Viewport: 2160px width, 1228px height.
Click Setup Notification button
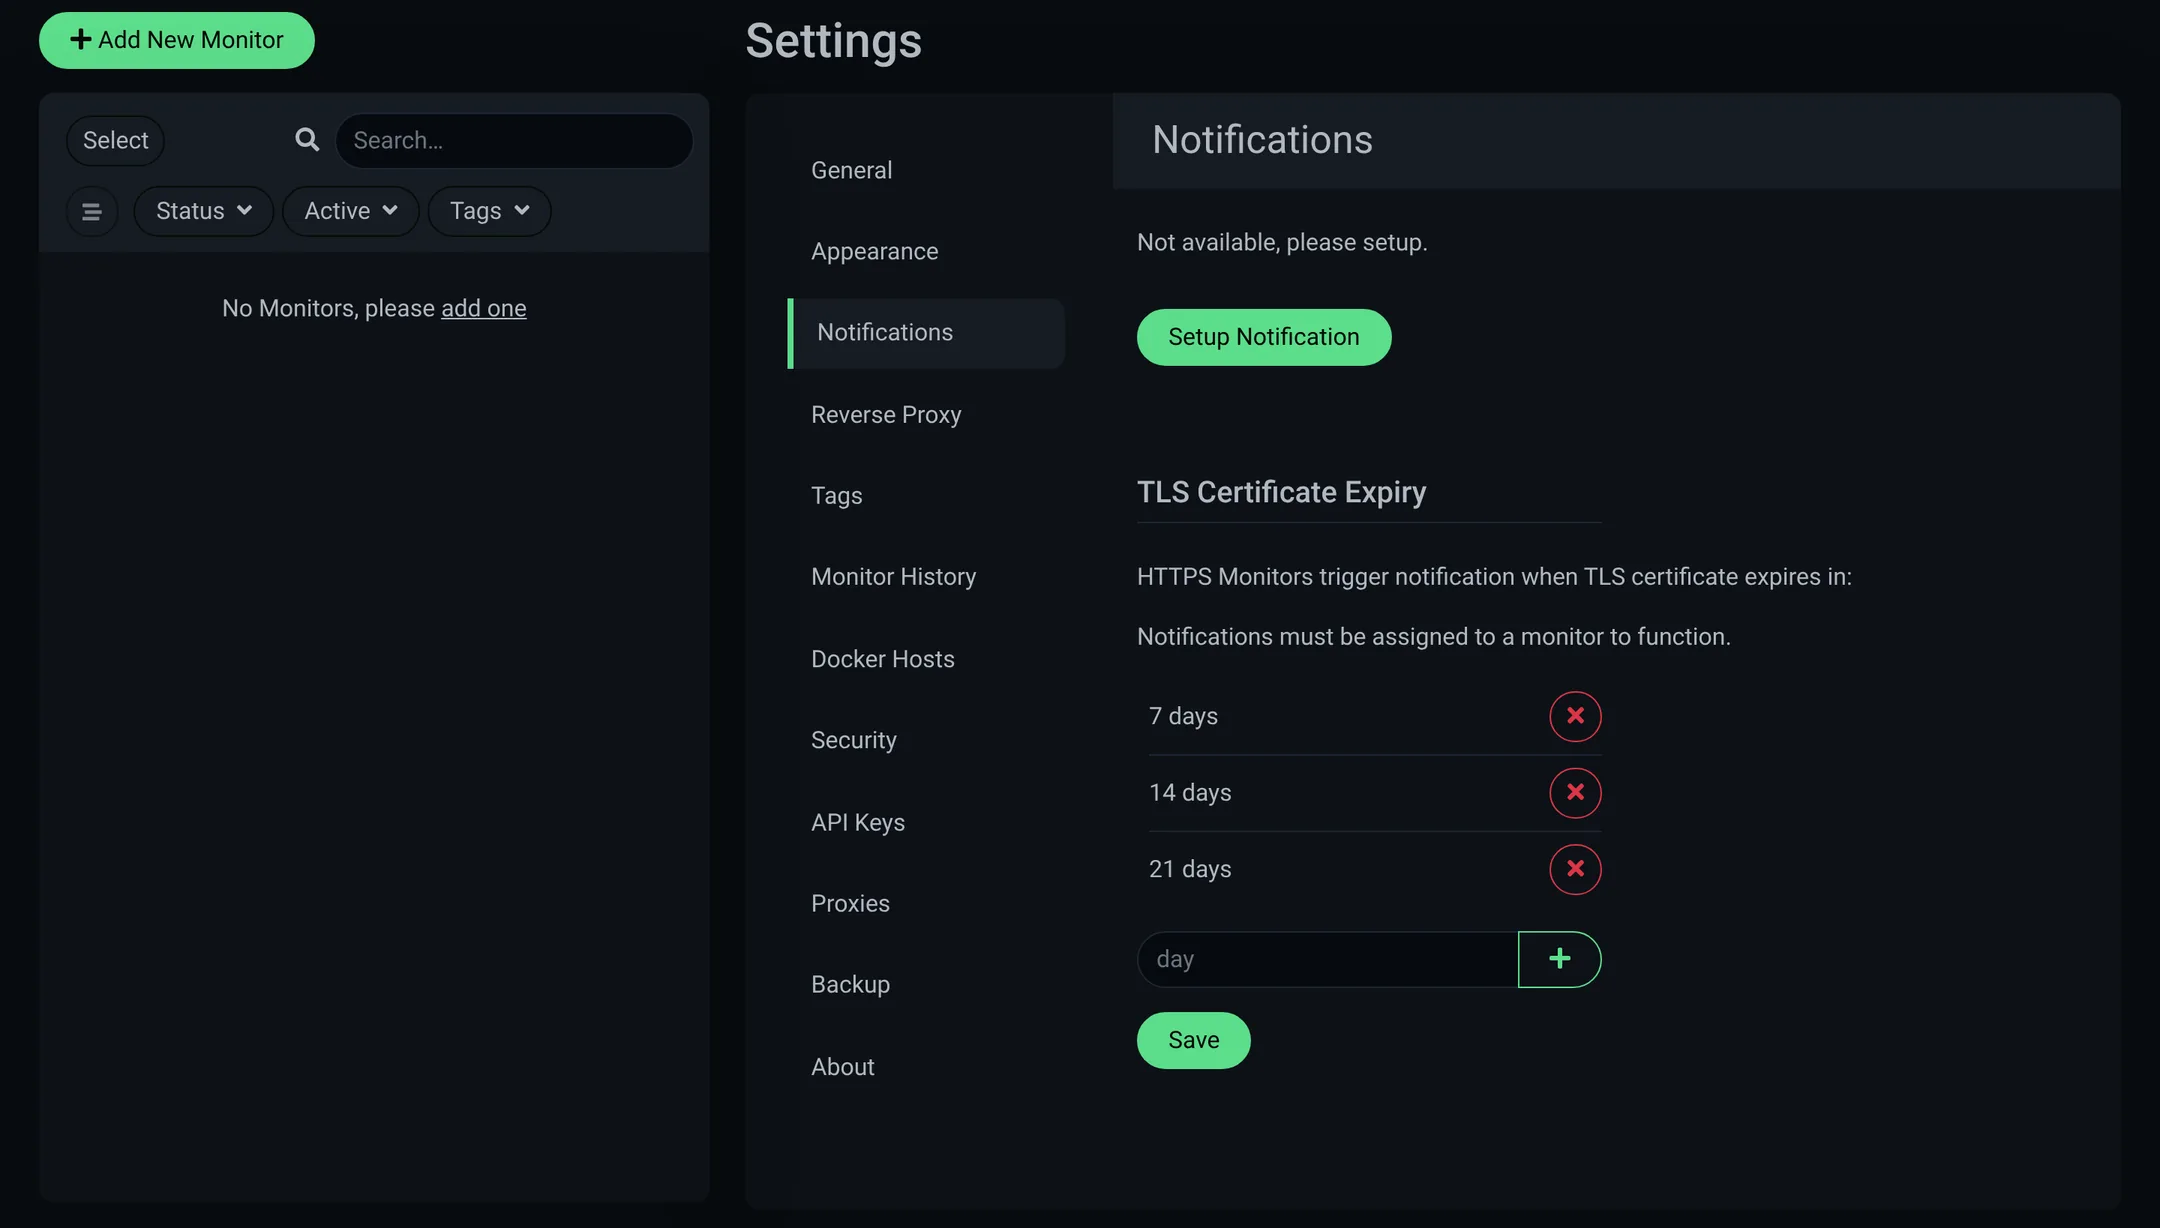click(1264, 337)
